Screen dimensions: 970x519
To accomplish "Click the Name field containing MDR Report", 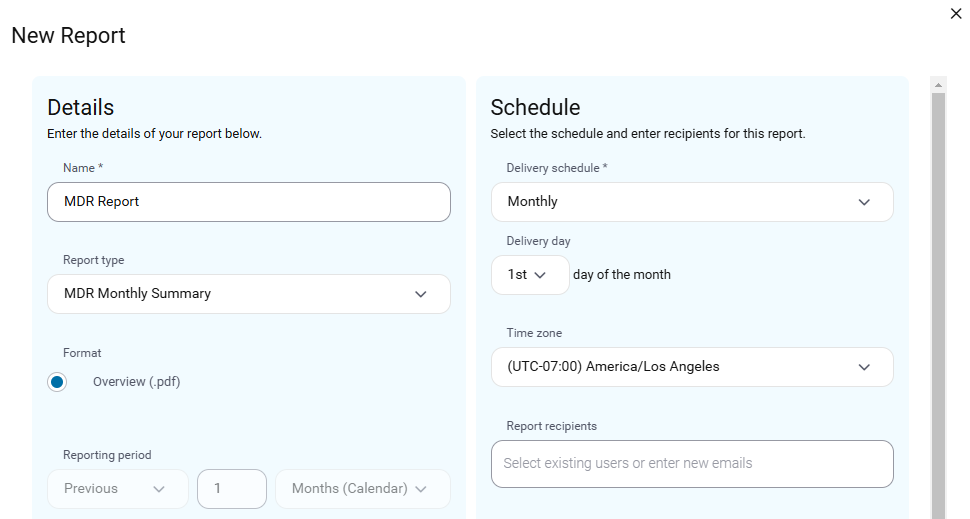I will (249, 202).
